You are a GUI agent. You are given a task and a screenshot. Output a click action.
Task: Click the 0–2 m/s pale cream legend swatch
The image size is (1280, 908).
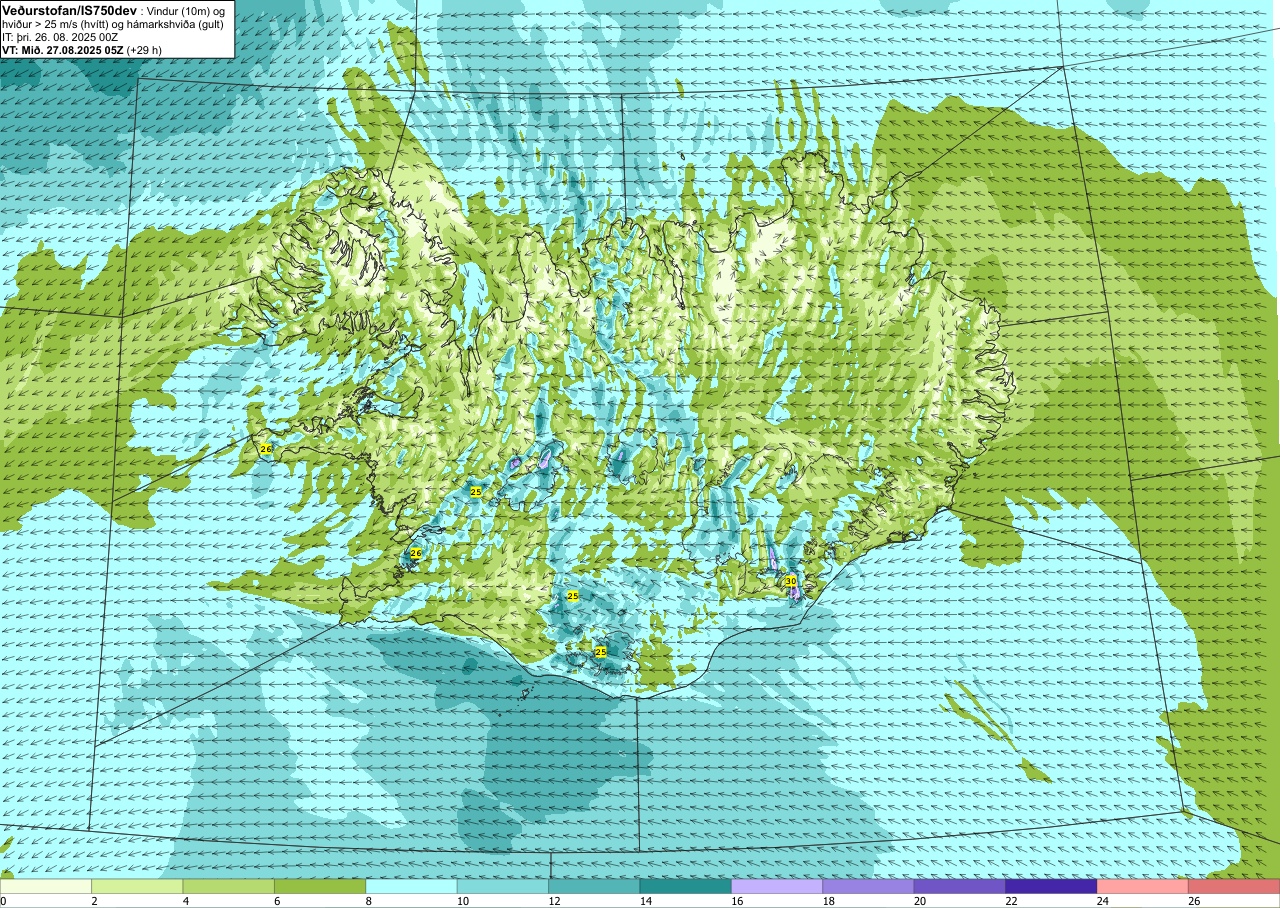pyautogui.click(x=46, y=886)
